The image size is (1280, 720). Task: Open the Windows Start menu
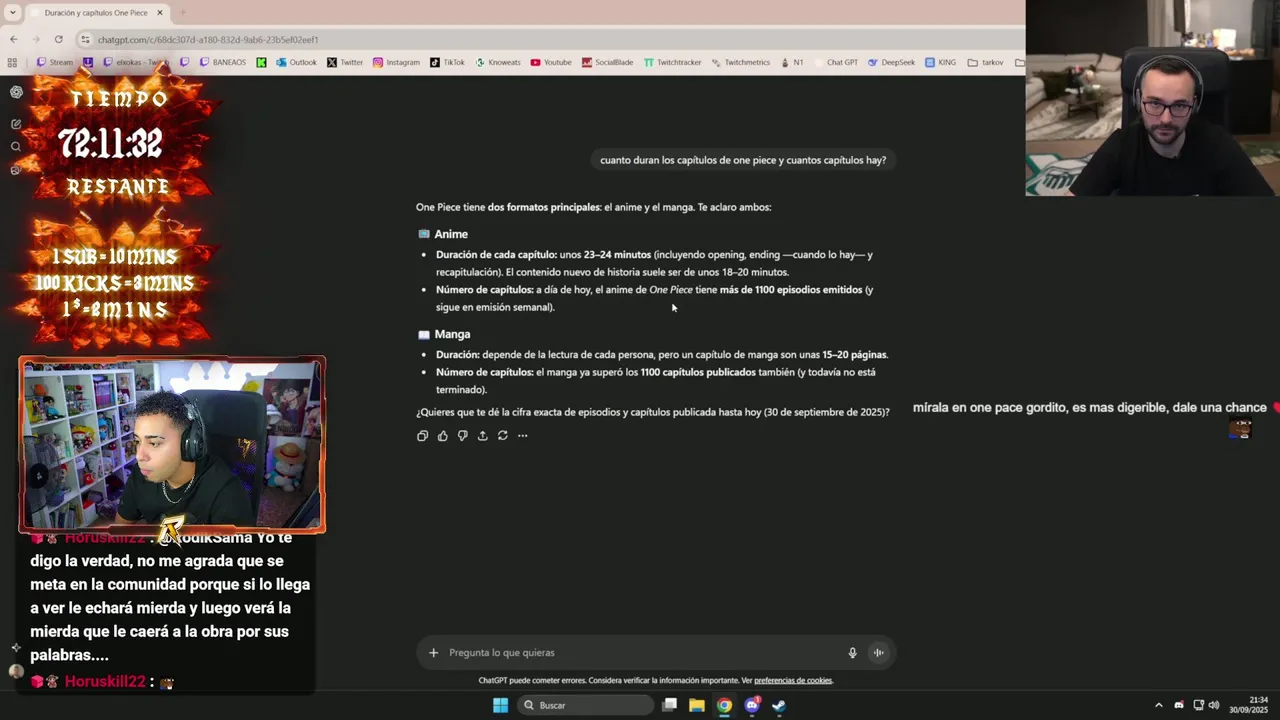(x=500, y=705)
